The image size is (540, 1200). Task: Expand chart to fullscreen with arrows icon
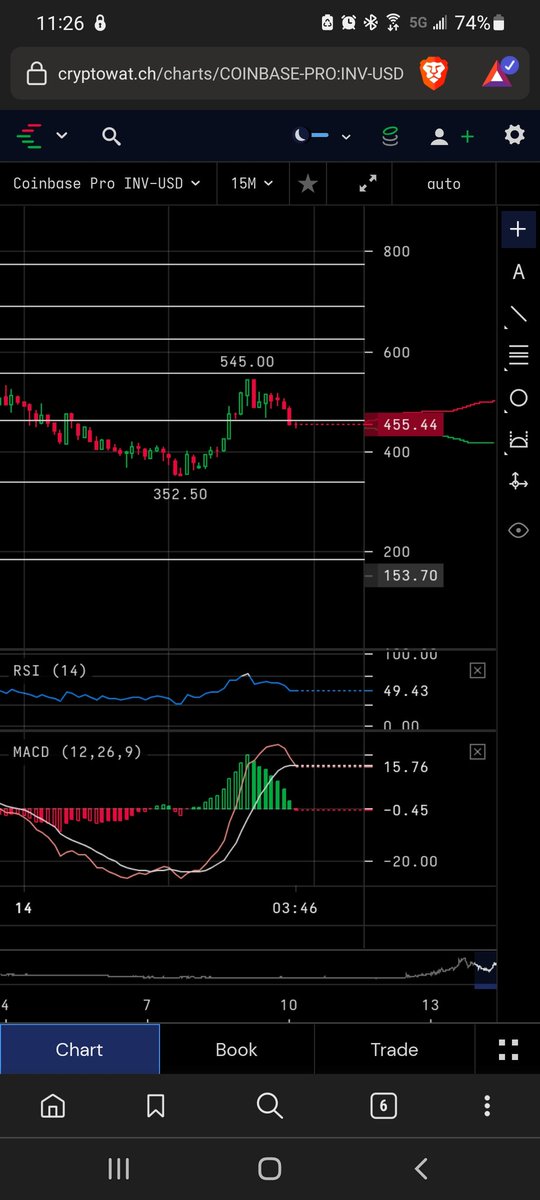(368, 184)
